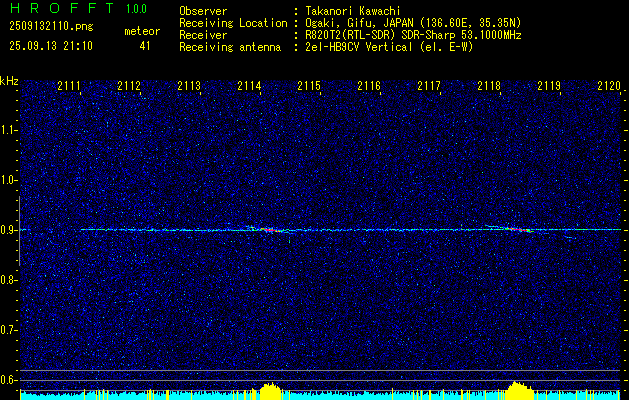
Task: Click the 2119 time axis label
Action: (x=549, y=86)
